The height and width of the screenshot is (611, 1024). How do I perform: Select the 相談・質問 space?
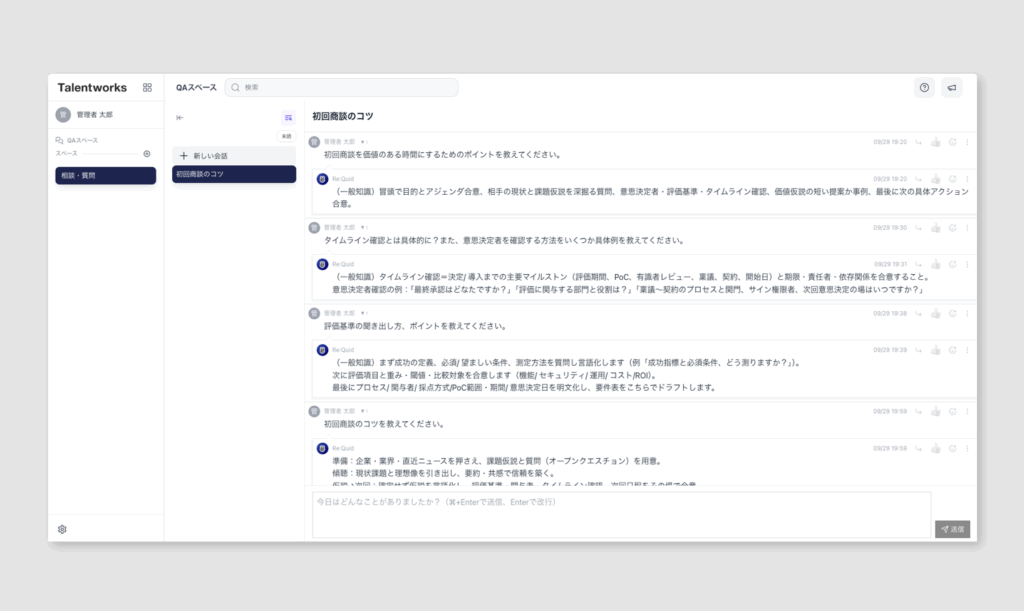coord(105,176)
